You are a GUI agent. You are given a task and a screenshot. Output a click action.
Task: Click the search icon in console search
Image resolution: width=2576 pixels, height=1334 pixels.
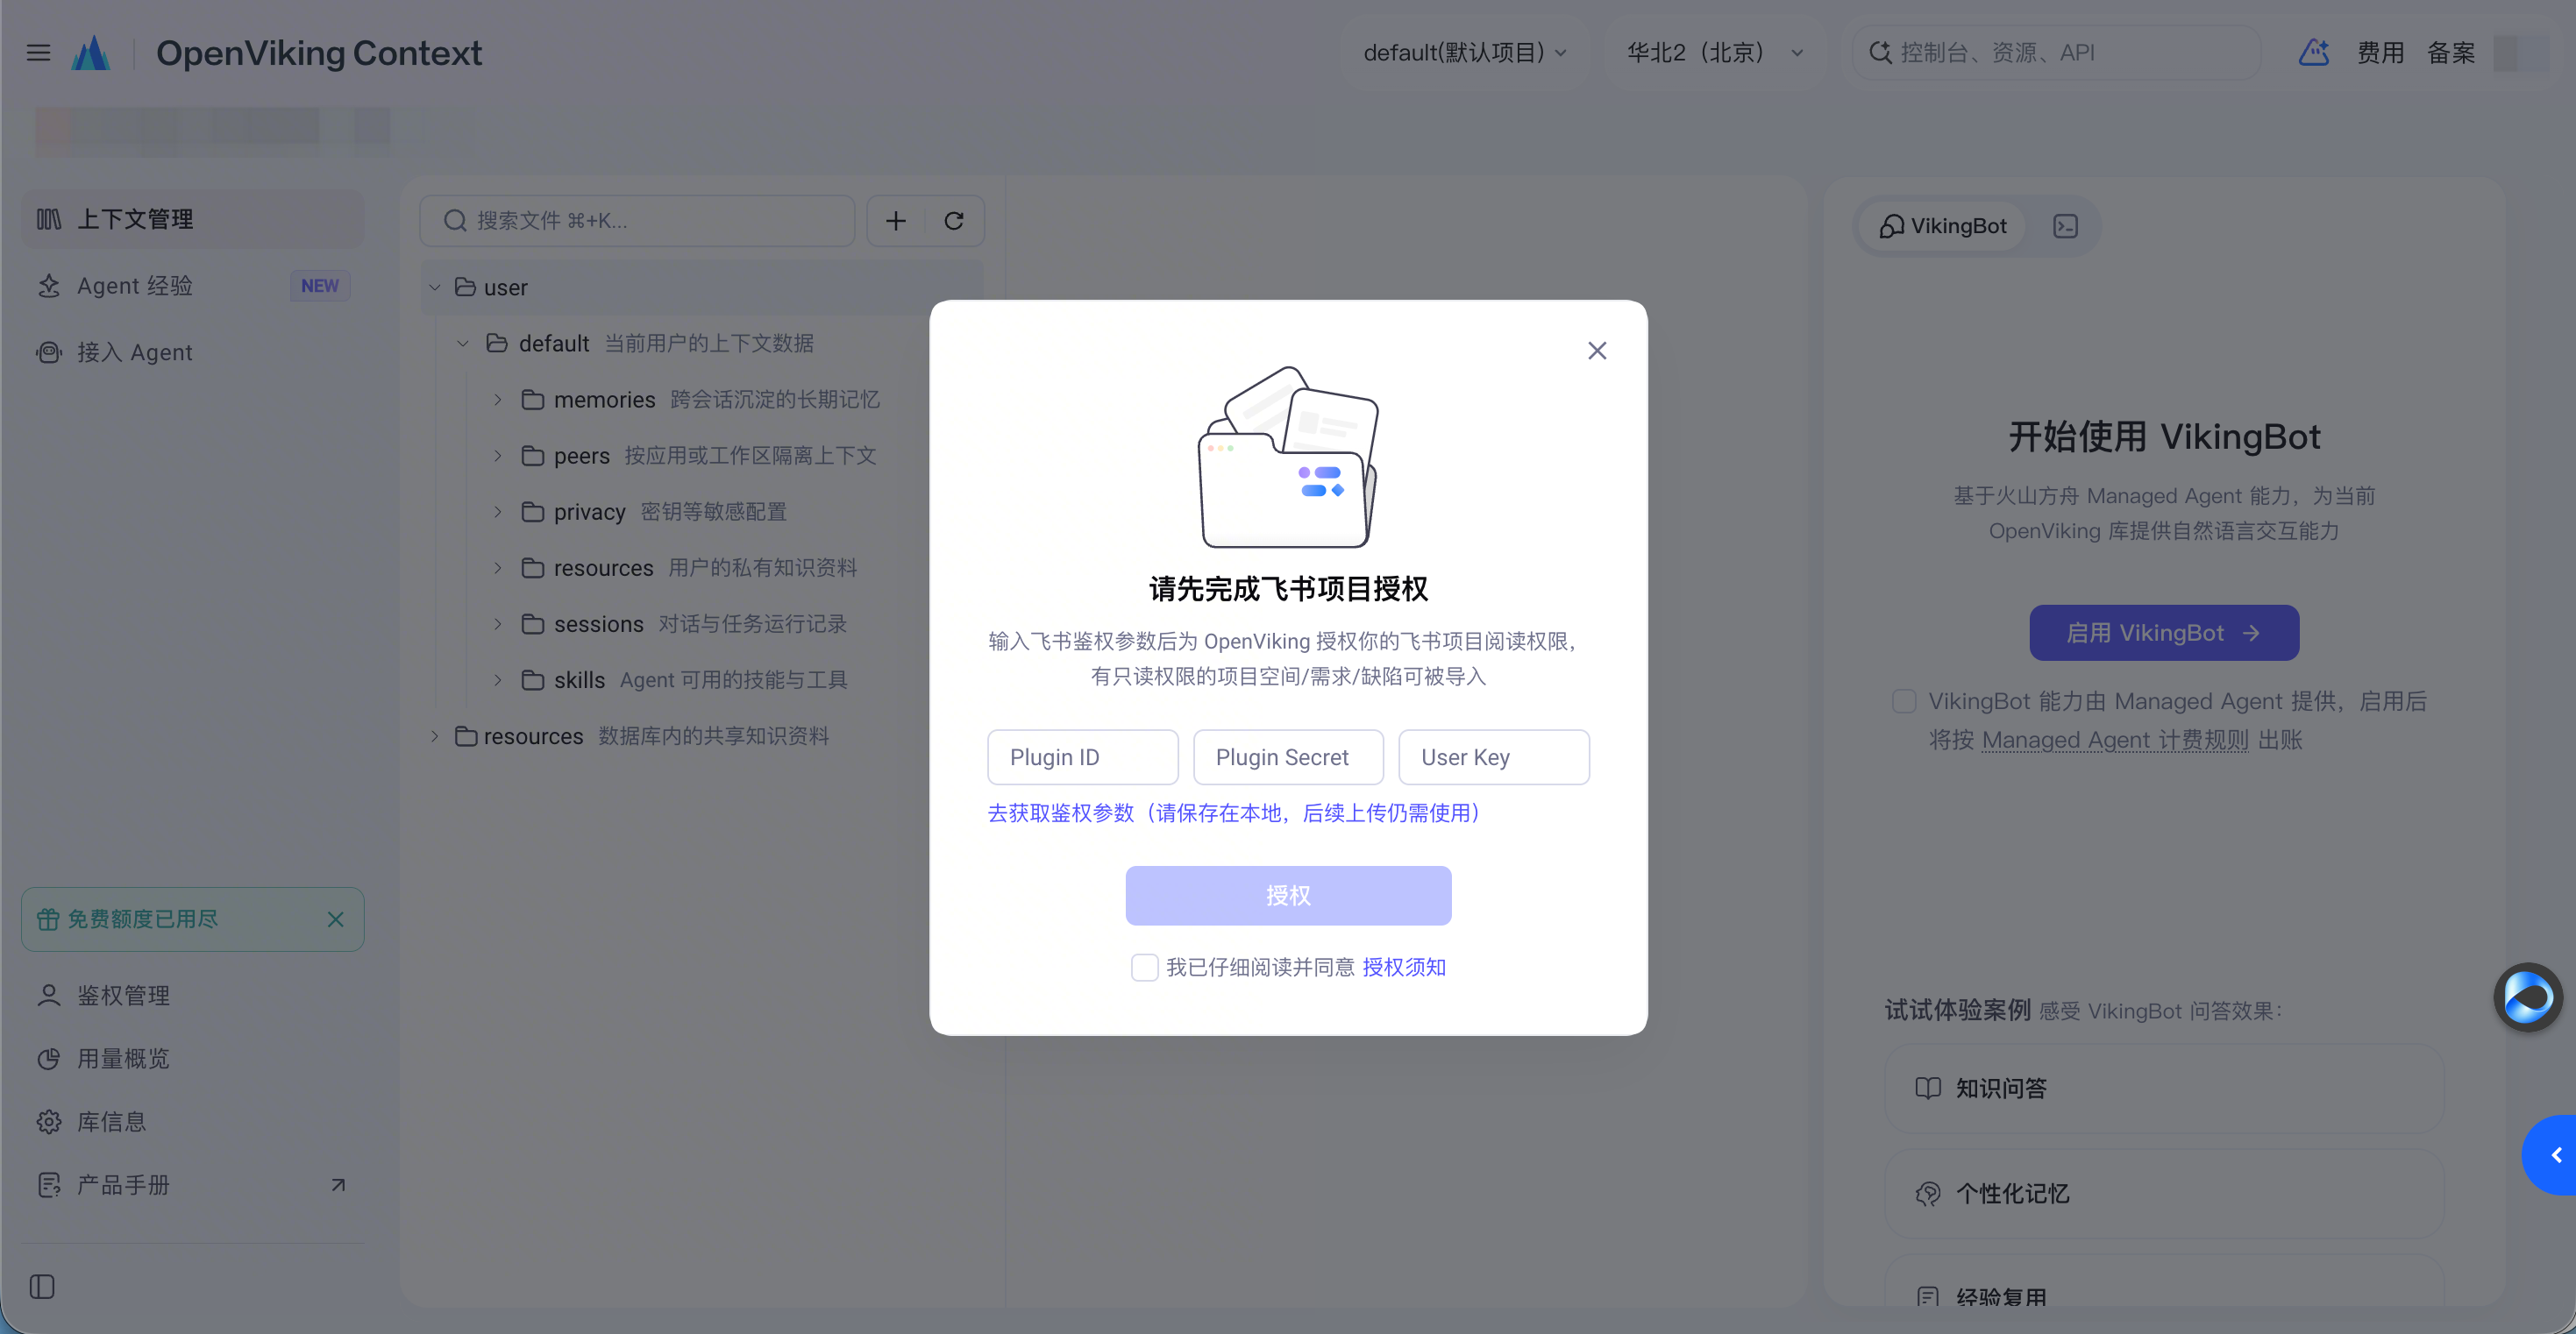pyautogui.click(x=1880, y=53)
